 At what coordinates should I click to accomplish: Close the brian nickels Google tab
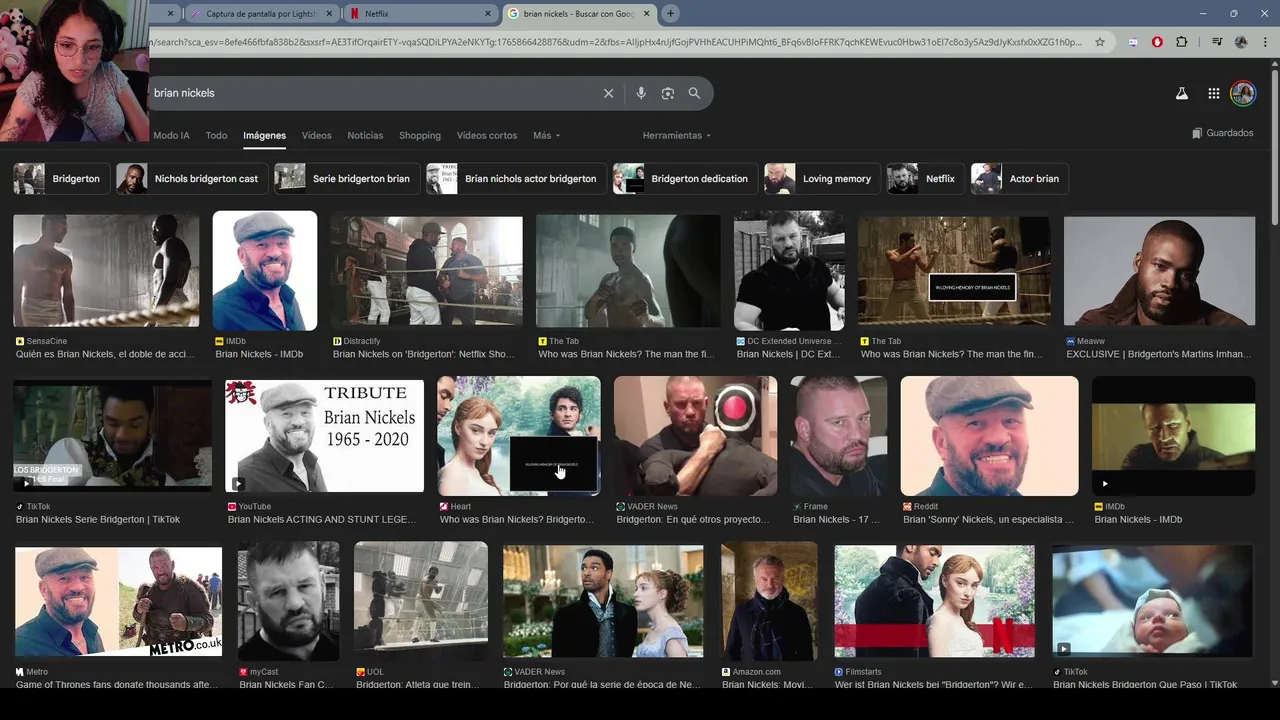647,14
